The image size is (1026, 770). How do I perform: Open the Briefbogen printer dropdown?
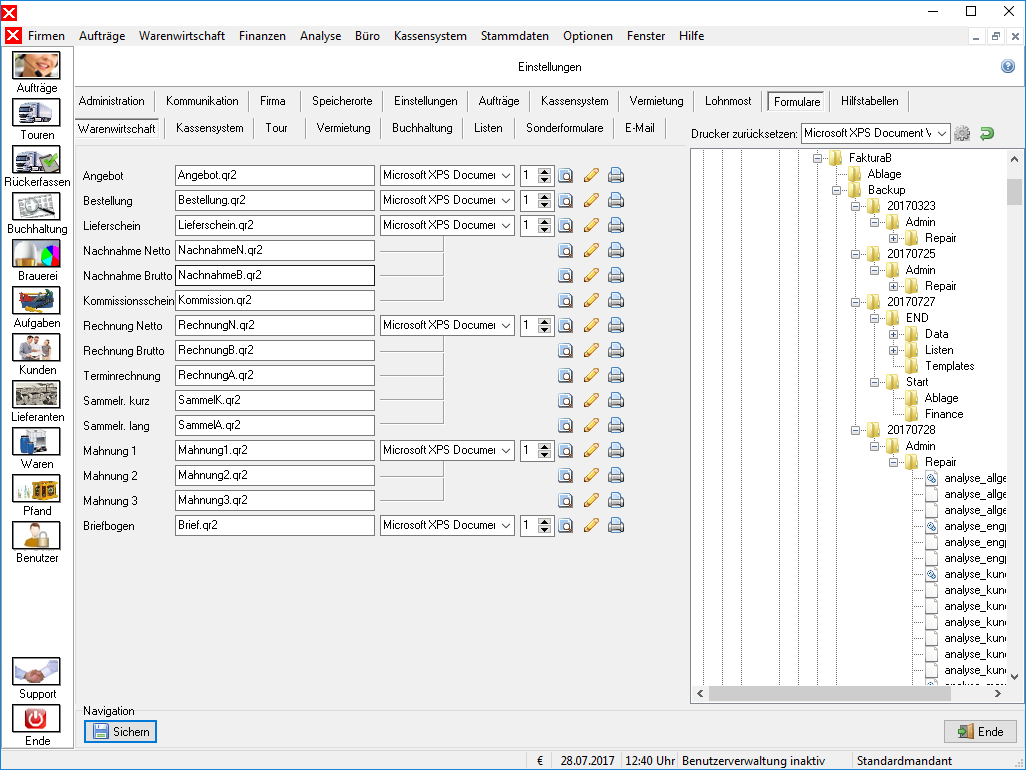coord(506,525)
